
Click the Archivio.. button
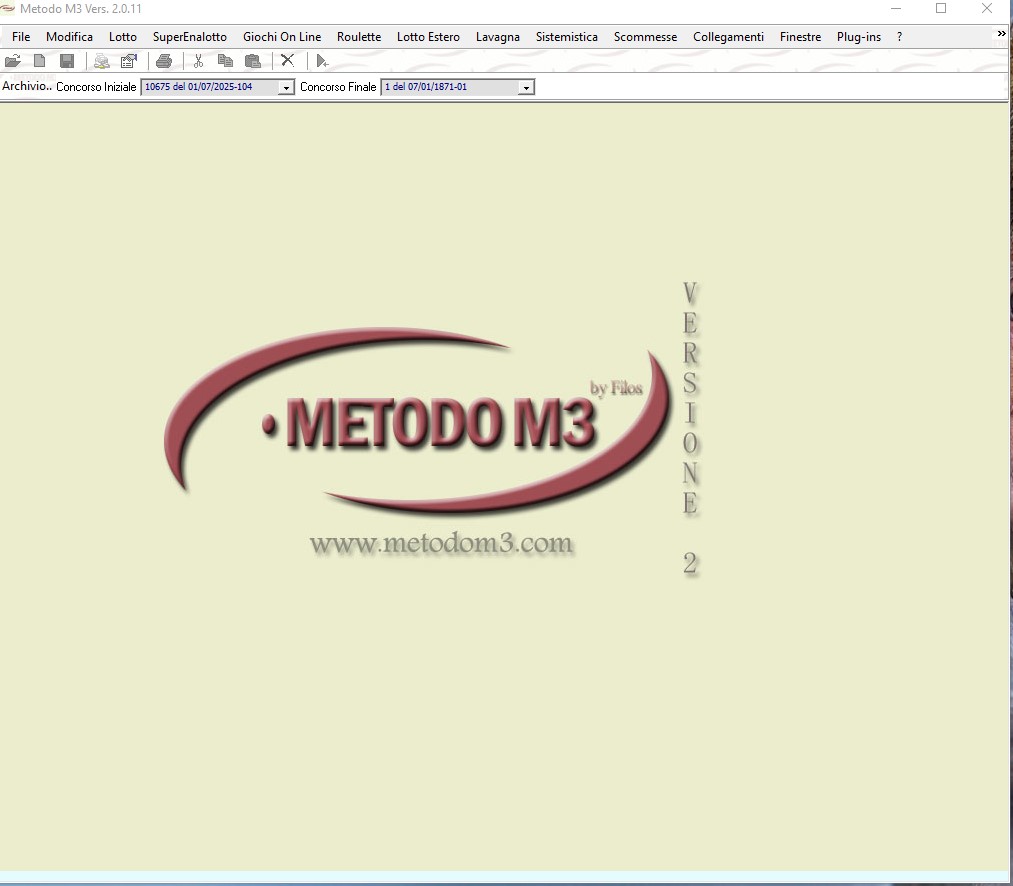26,86
